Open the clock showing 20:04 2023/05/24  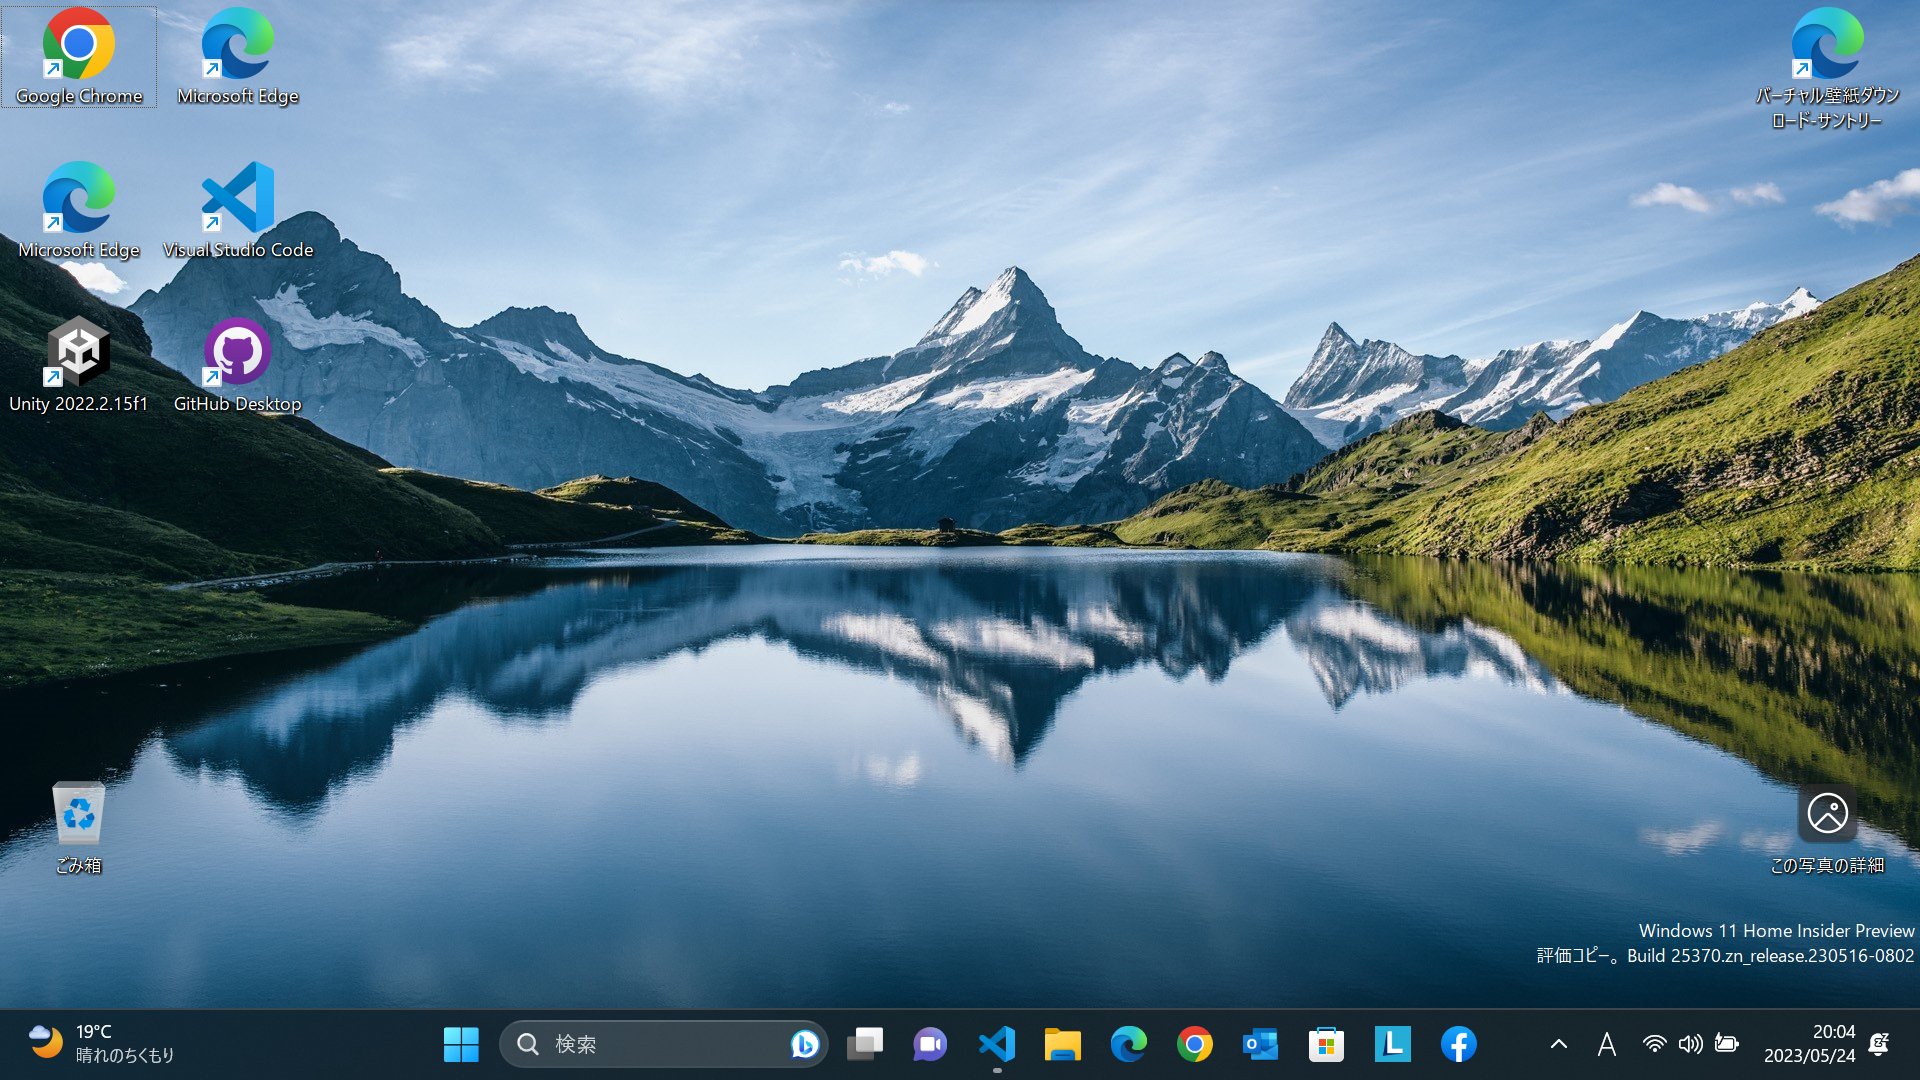[1809, 1044]
